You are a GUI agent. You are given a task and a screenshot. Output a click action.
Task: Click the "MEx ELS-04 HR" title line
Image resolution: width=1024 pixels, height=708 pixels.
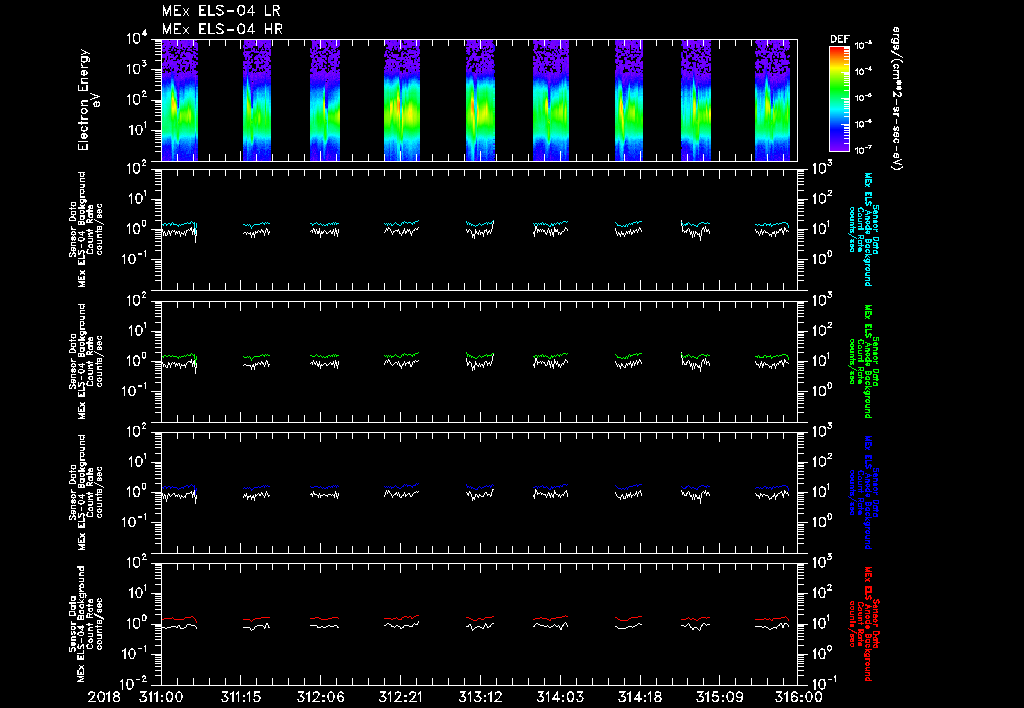(222, 29)
